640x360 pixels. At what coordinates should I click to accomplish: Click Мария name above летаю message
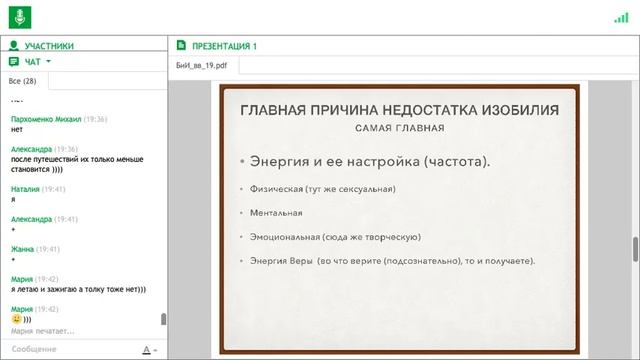coord(22,279)
